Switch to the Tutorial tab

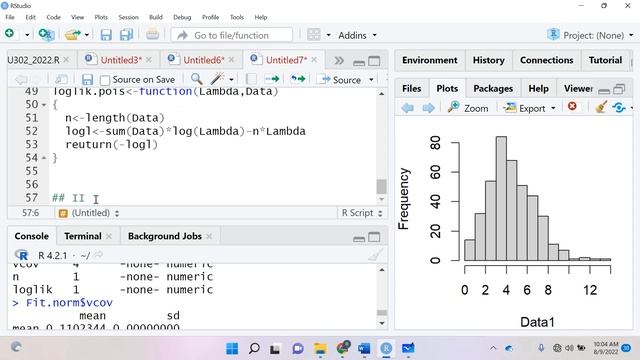[605, 60]
